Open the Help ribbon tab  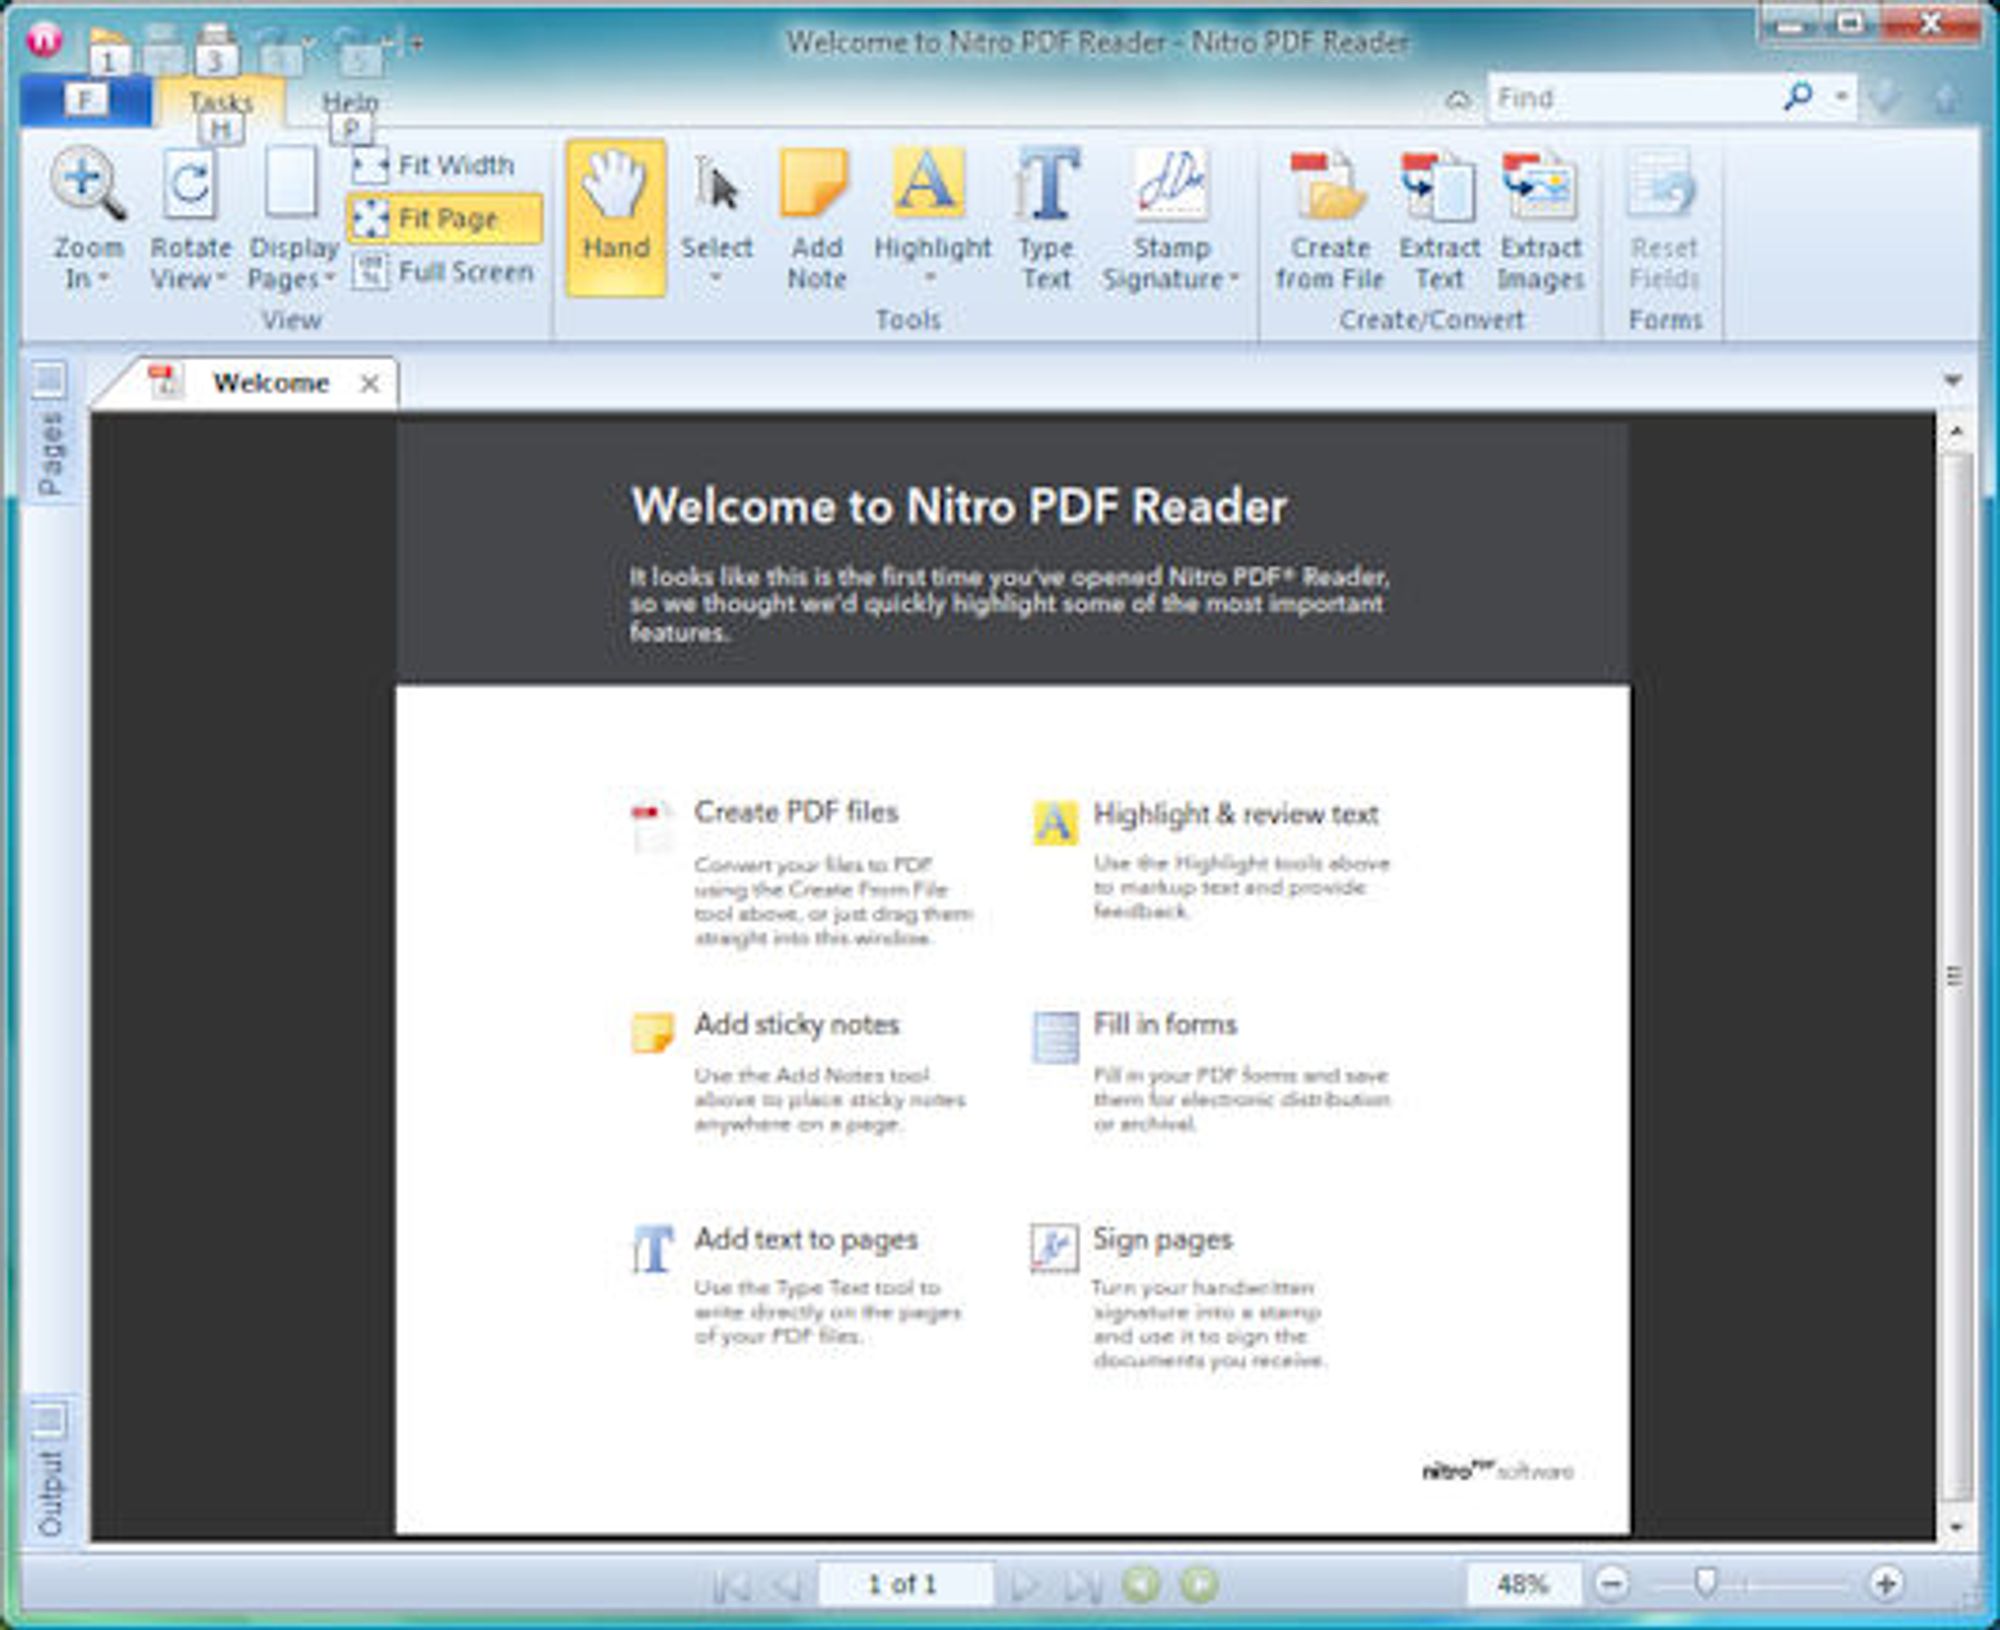350,101
